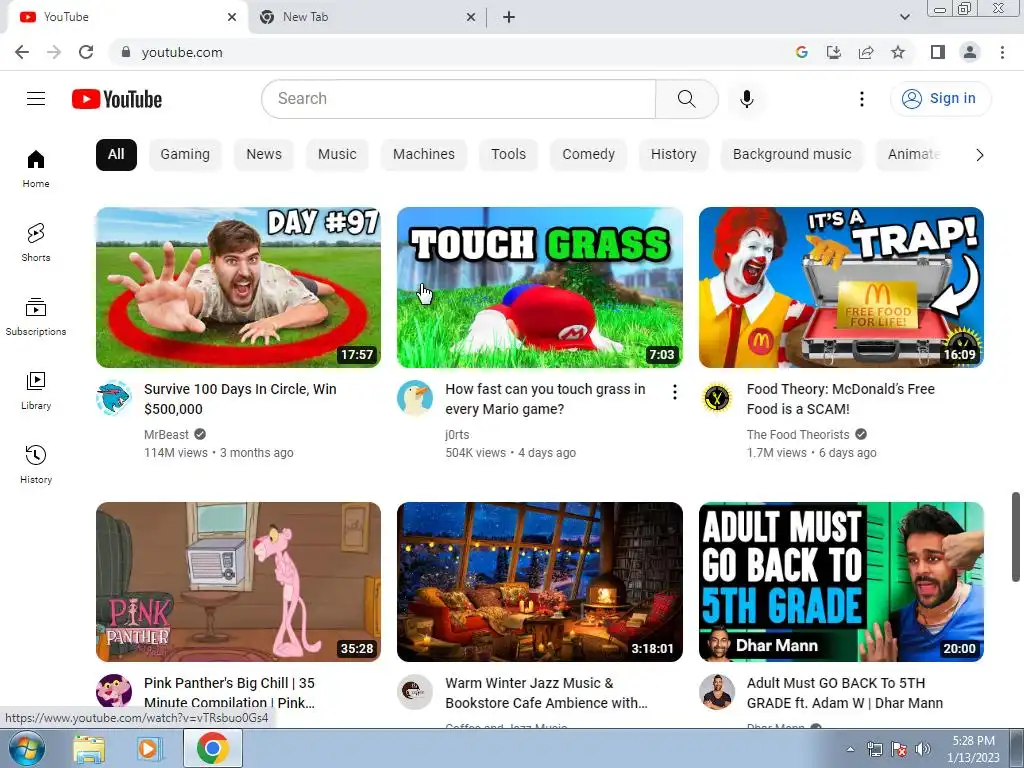1024x768 pixels.
Task: Open 'How fast can you touch grass' title
Action: (x=545, y=399)
